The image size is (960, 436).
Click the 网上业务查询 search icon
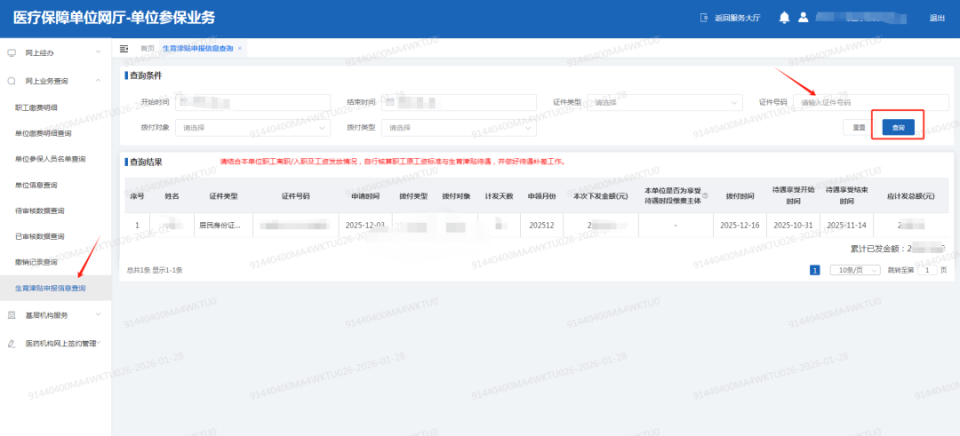(x=11, y=81)
